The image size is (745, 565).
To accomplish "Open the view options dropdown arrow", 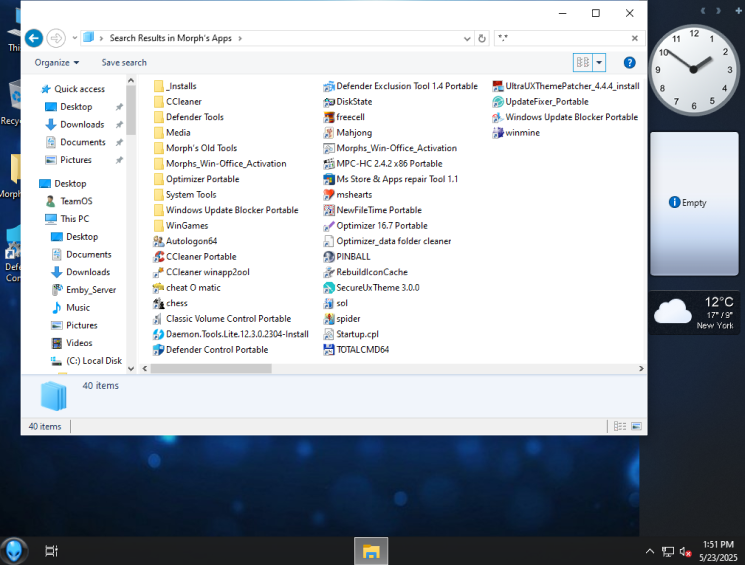I will (x=599, y=62).
